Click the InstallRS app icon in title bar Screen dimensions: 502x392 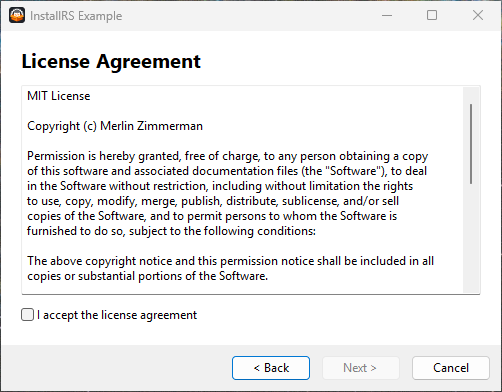[17, 15]
